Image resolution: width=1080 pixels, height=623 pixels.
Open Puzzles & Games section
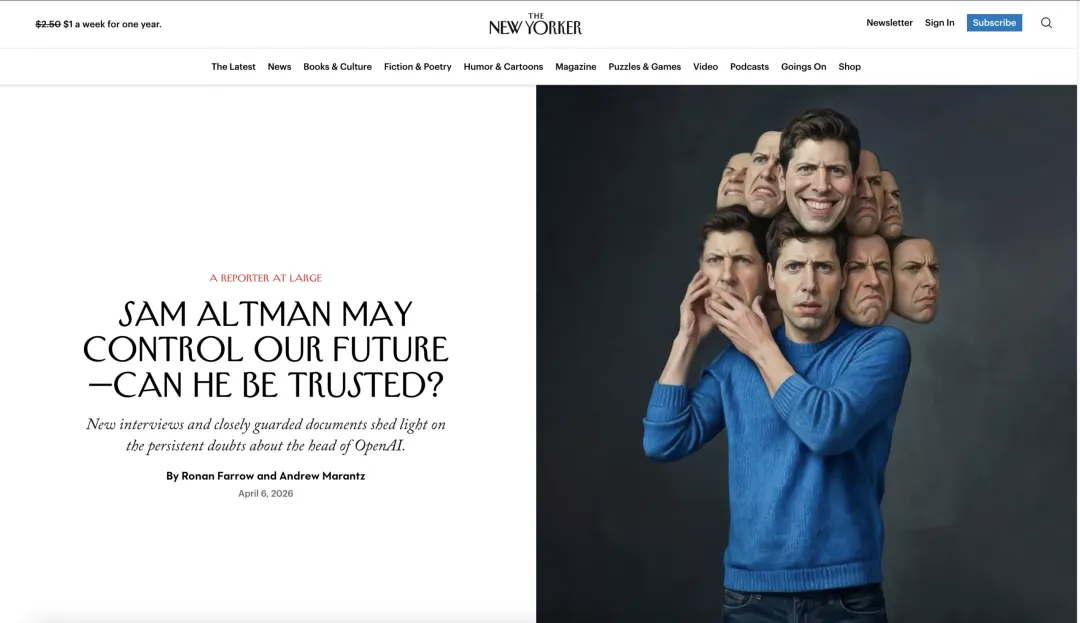tap(645, 67)
